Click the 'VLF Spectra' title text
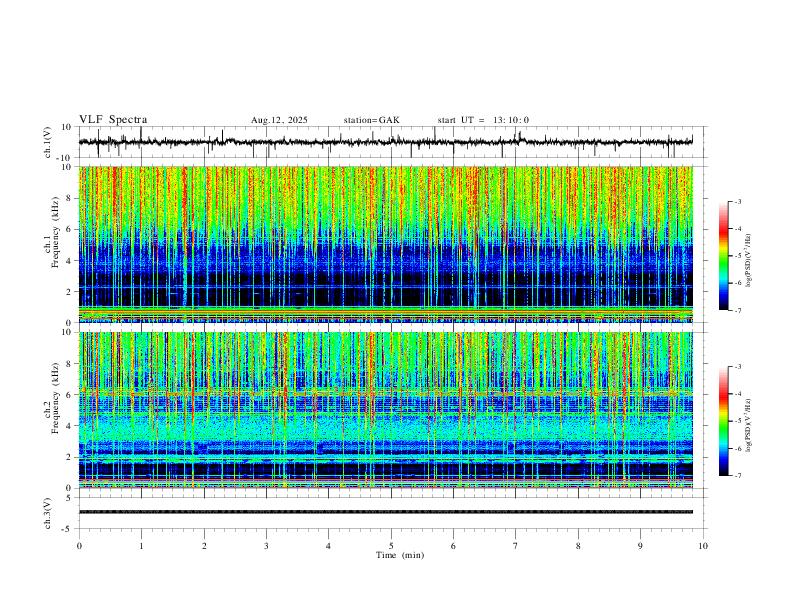This screenshot has height=612, width=792. click(113, 120)
